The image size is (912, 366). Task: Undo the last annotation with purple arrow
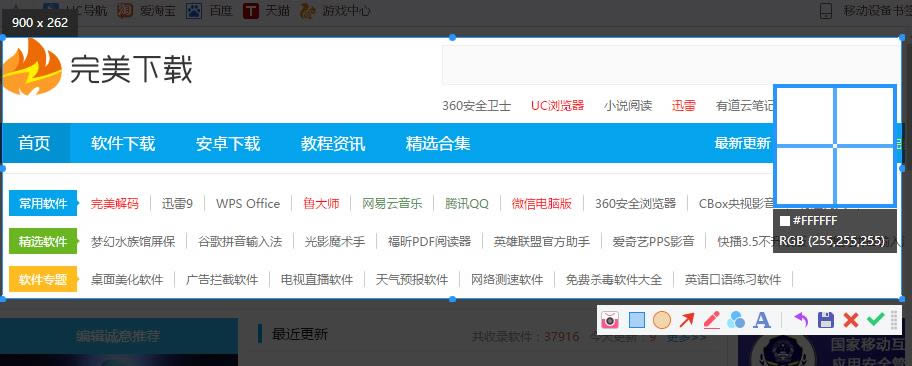(801, 319)
